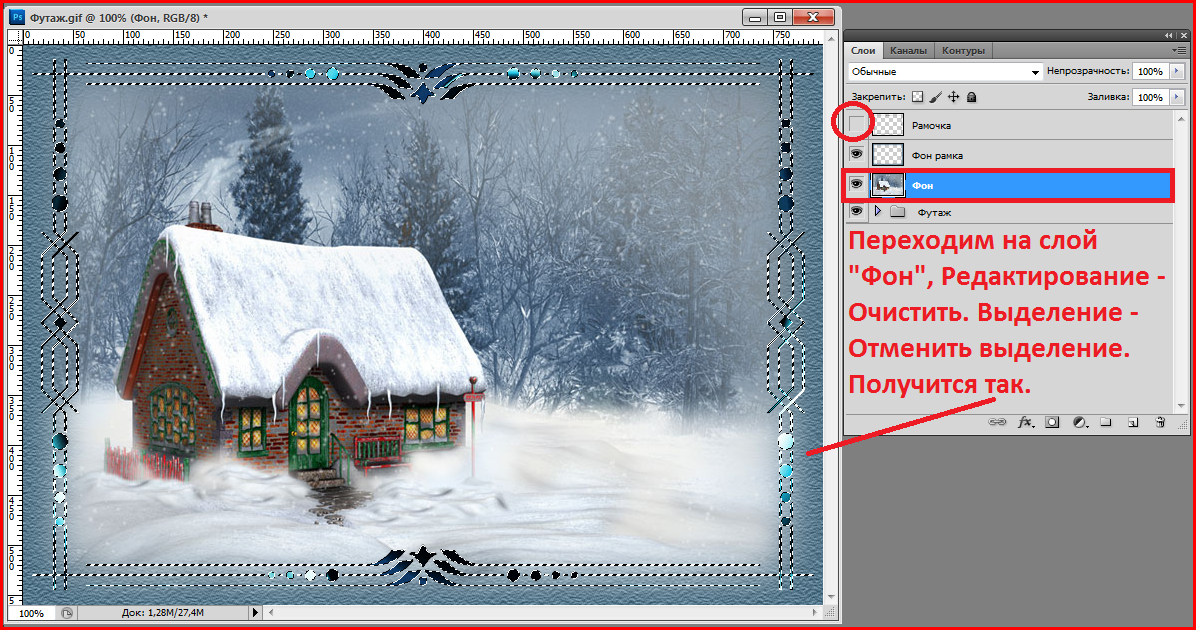This screenshot has width=1196, height=630.
Task: Click the document horizontal scrollbar left arrow
Action: 271,612
